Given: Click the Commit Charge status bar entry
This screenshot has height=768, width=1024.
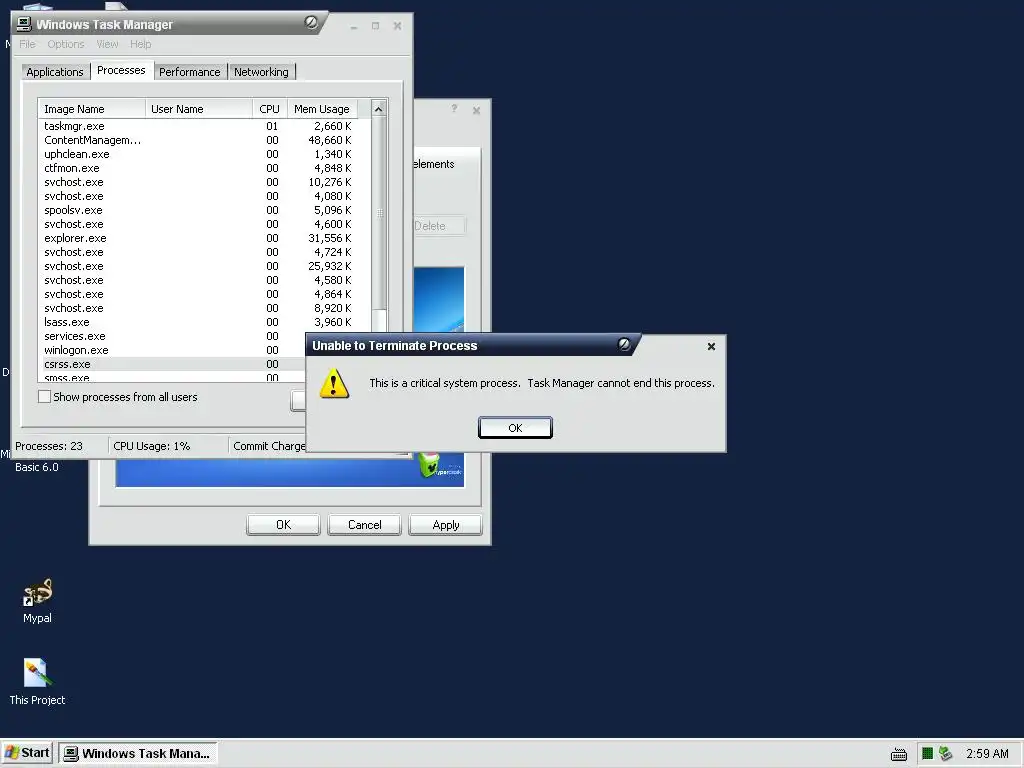Looking at the screenshot, I should pyautogui.click(x=268, y=446).
